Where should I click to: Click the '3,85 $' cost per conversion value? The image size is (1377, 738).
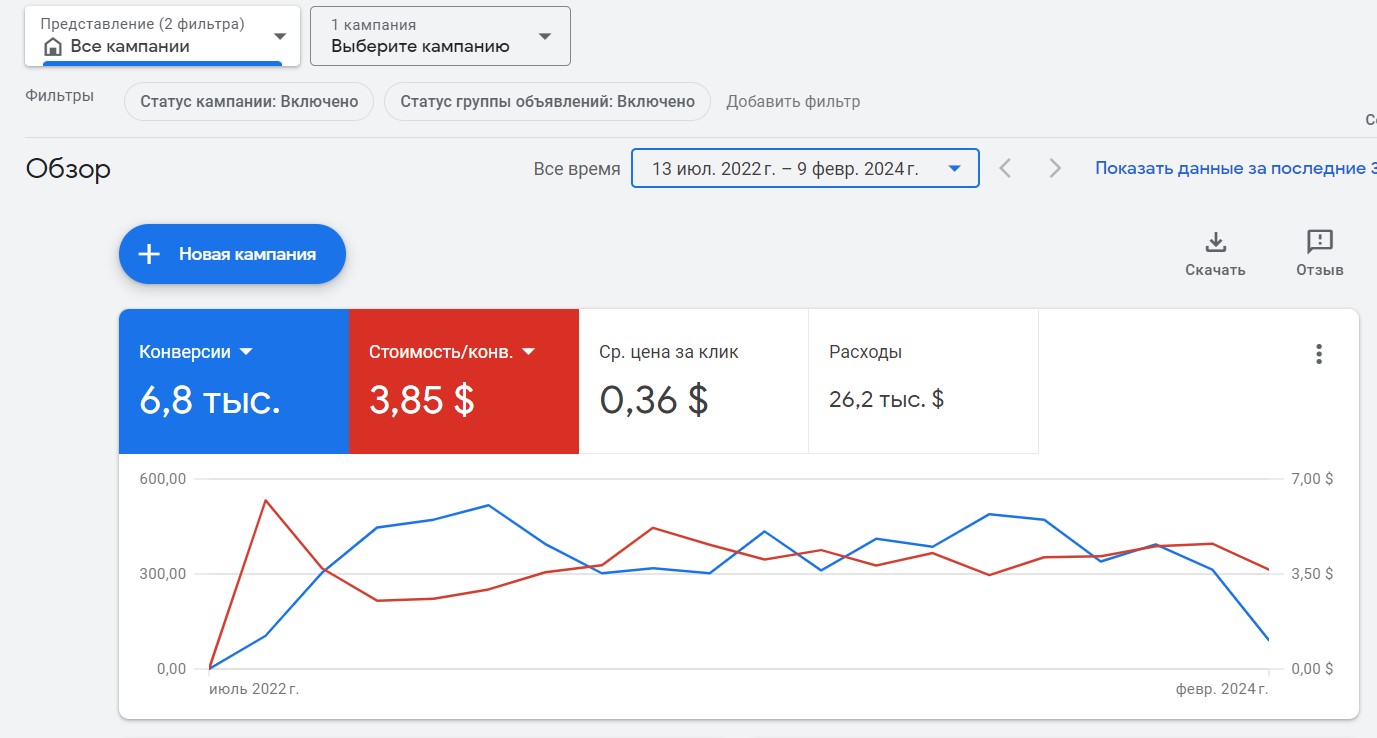(422, 400)
